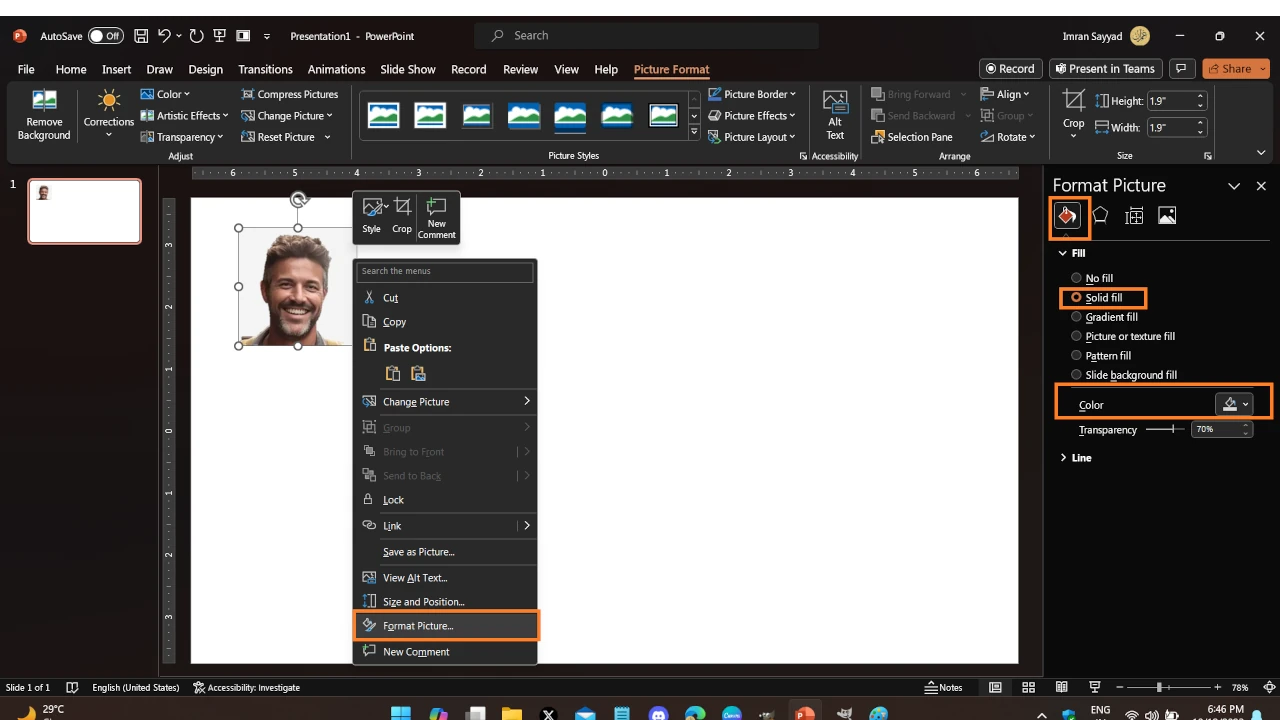Collapse the Fill section
This screenshot has width=1280, height=720.
pos(1072,254)
